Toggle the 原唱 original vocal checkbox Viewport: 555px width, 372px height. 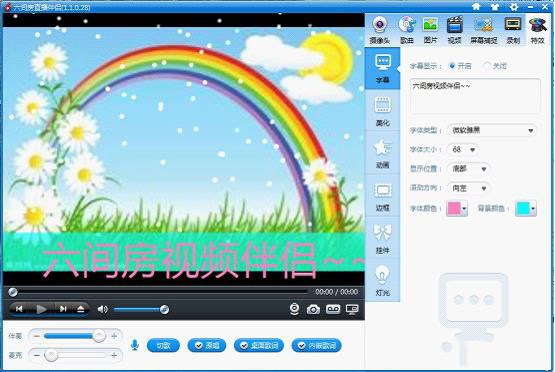(x=207, y=345)
